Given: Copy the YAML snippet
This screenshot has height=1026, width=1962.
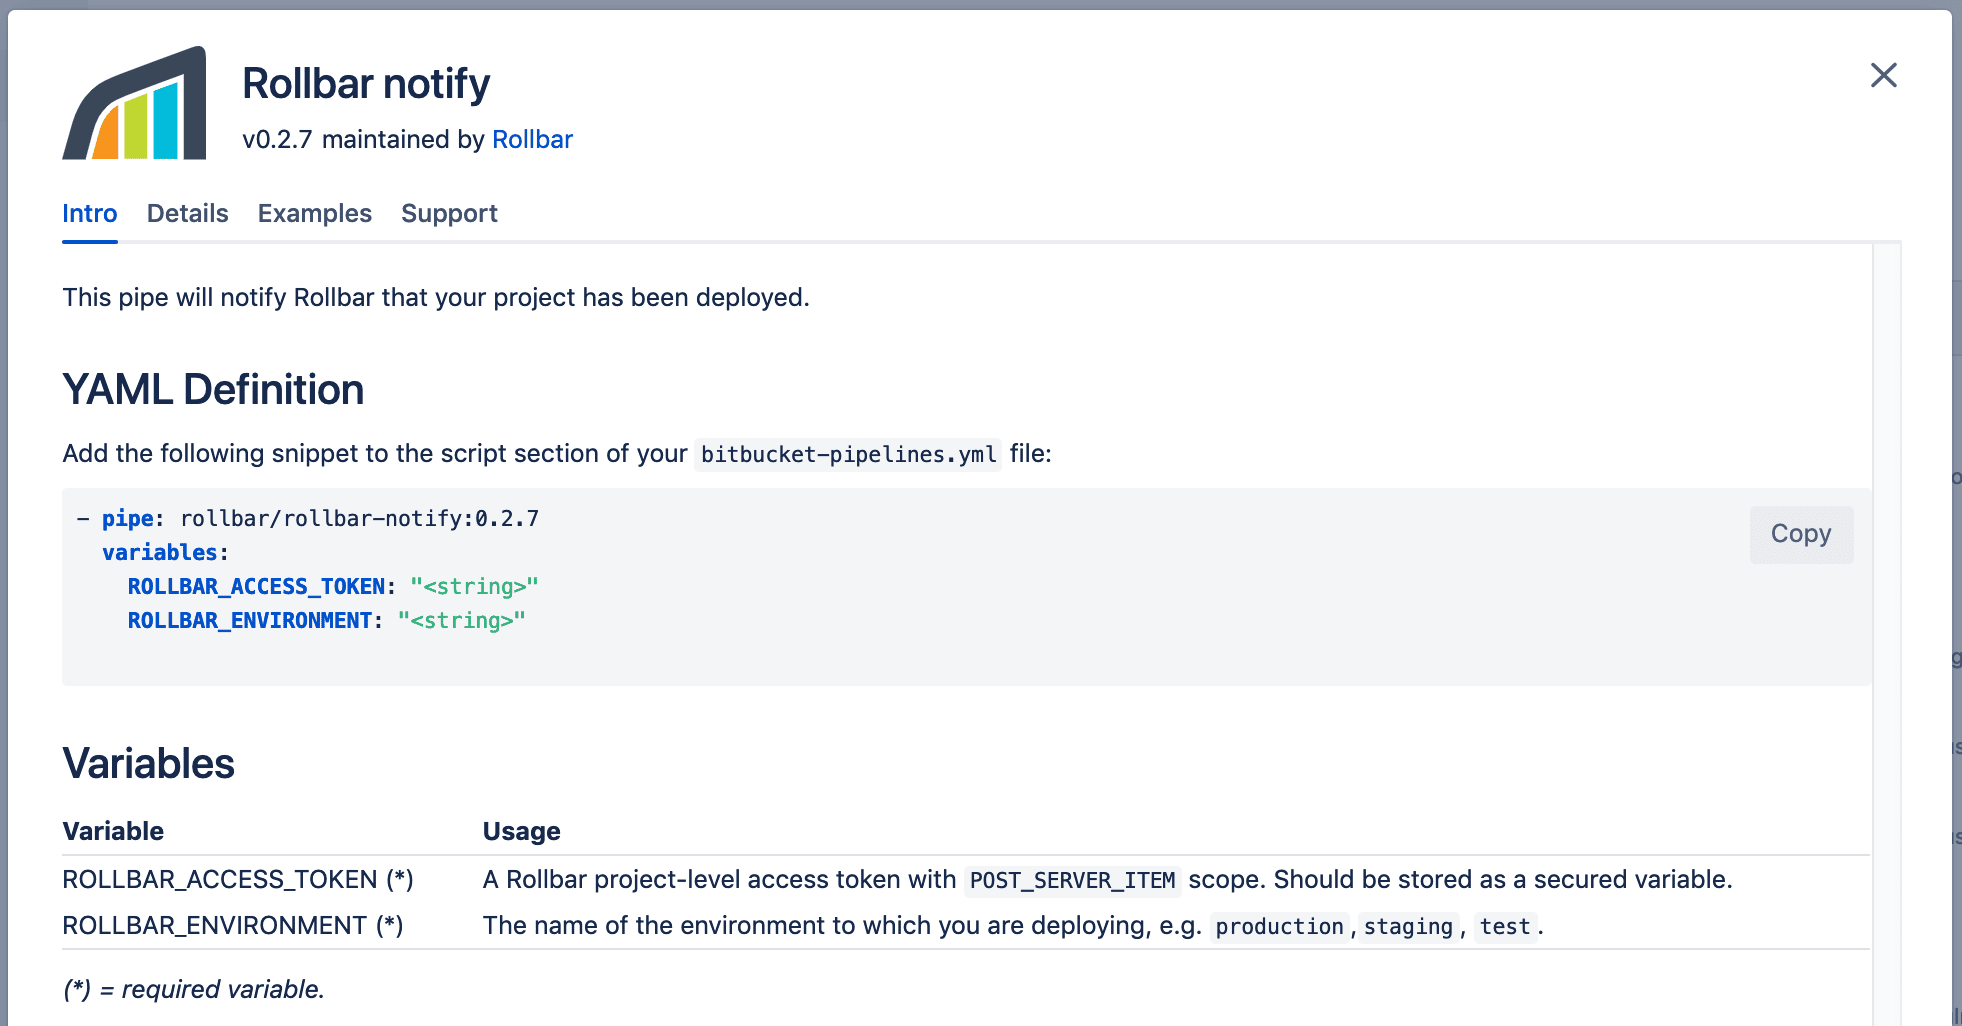Looking at the screenshot, I should [1801, 534].
